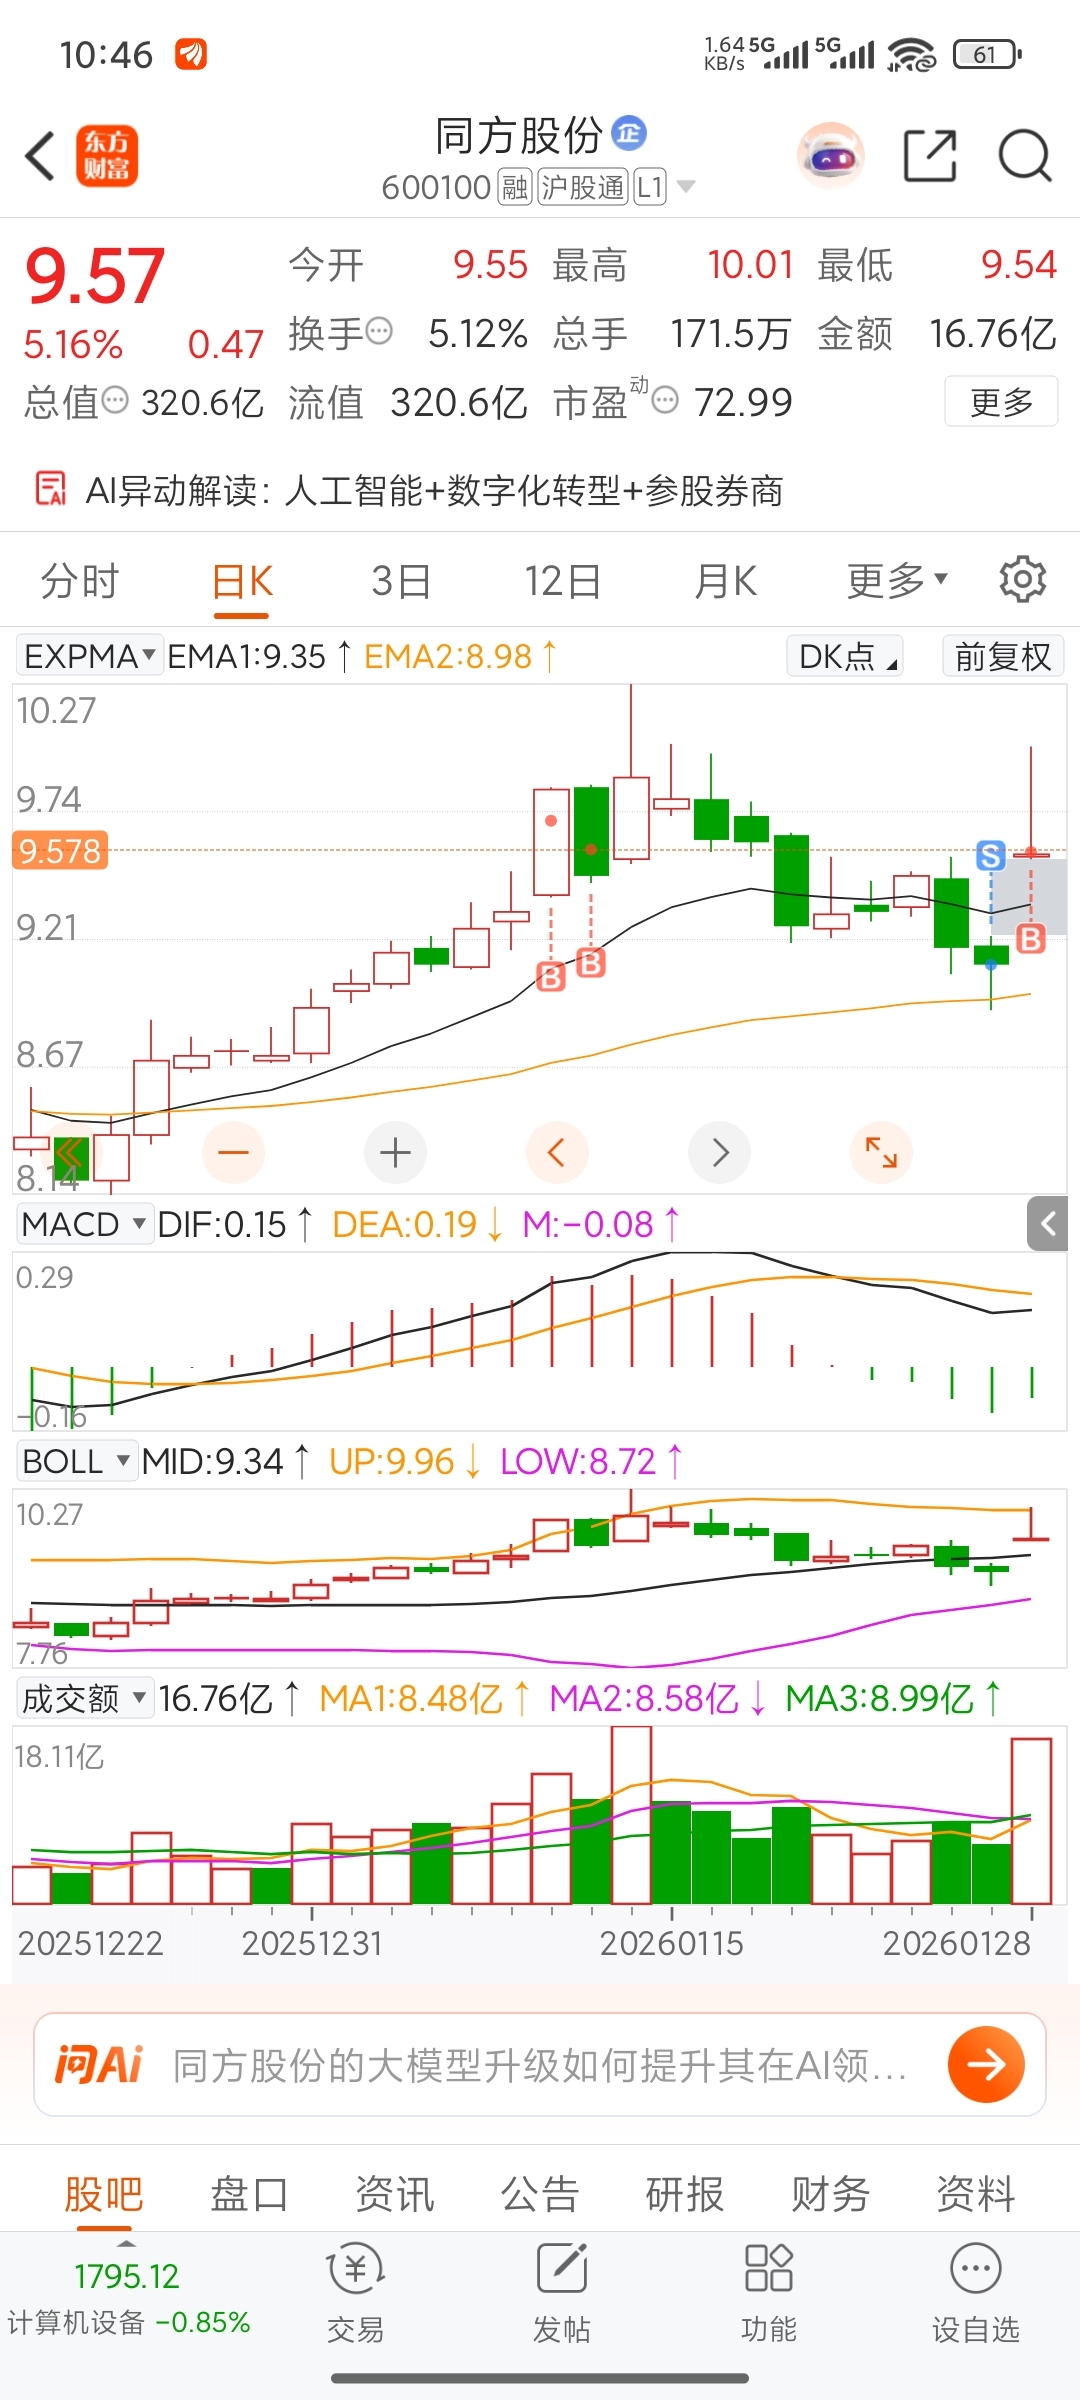The height and width of the screenshot is (2400, 1080).
Task: Send the AI question orange arrow button
Action: point(986,2064)
